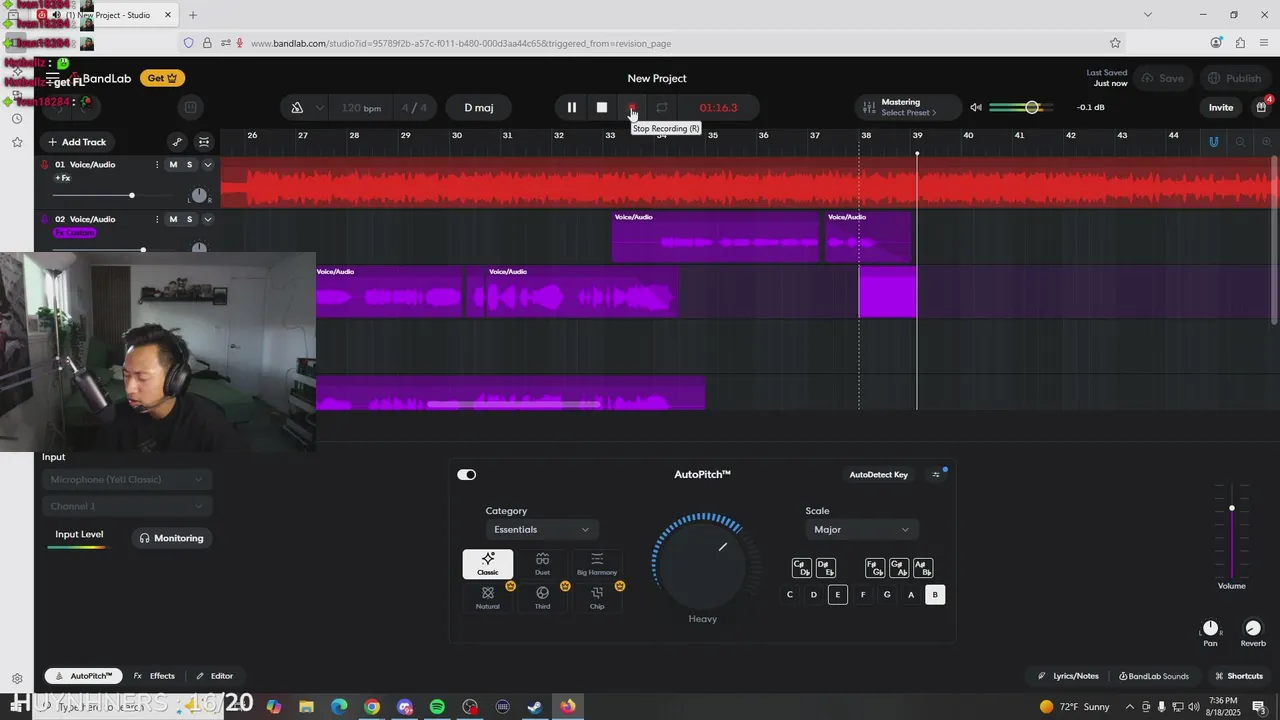Screen dimensions: 1280x720
Task: Open the Scale Major dropdown
Action: pos(861,530)
